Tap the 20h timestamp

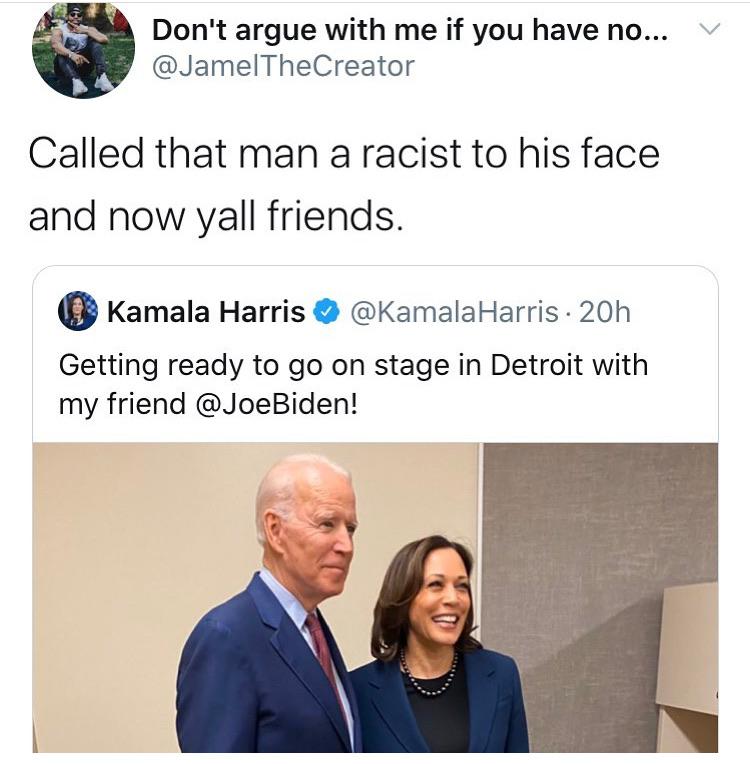(x=605, y=313)
